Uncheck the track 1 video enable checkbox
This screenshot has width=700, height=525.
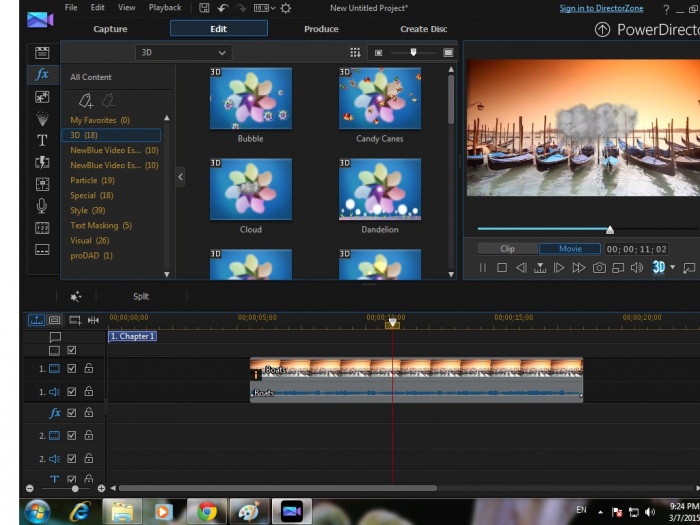(x=72, y=369)
